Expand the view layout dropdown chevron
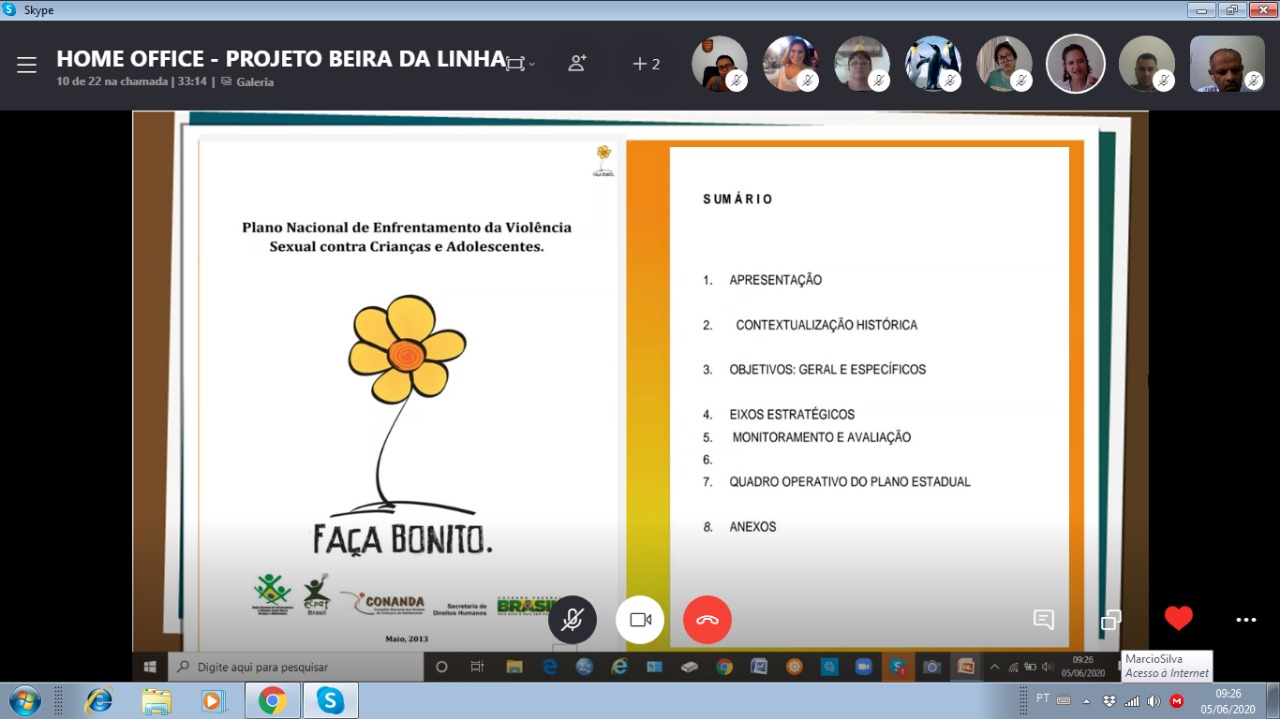The width and height of the screenshot is (1280, 719). (x=532, y=64)
